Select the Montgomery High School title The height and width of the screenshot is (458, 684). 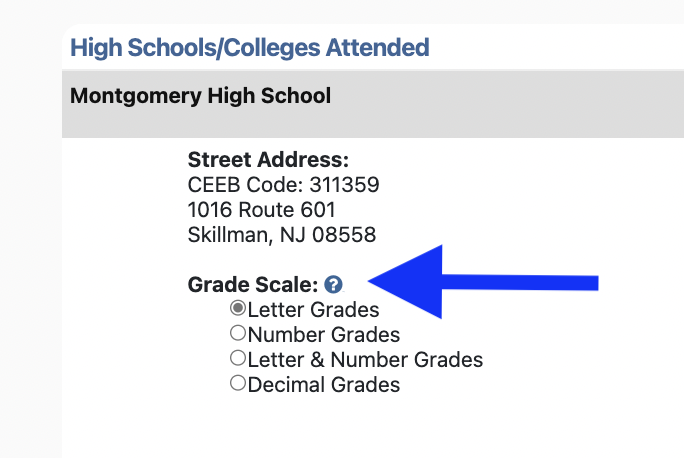[x=200, y=97]
